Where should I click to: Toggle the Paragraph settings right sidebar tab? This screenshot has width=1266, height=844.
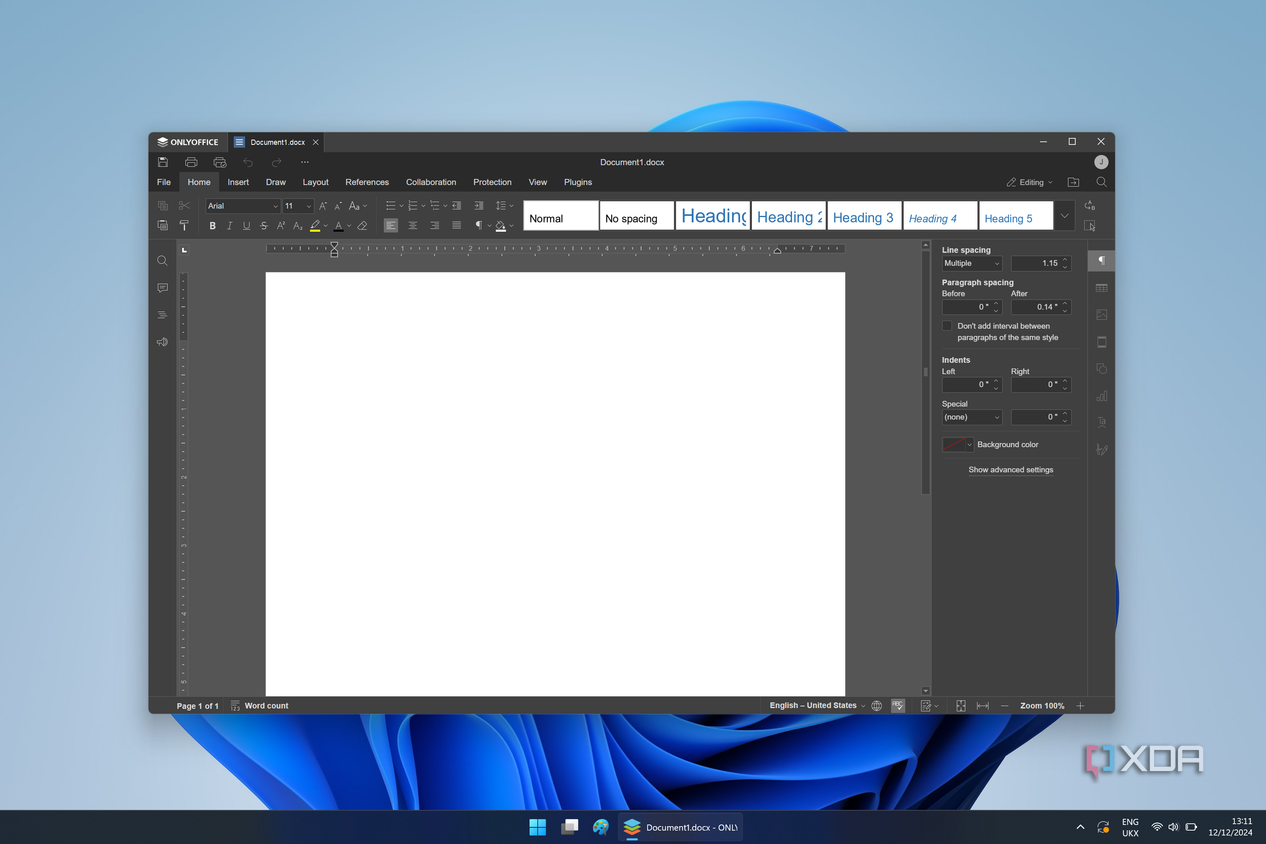coord(1101,260)
